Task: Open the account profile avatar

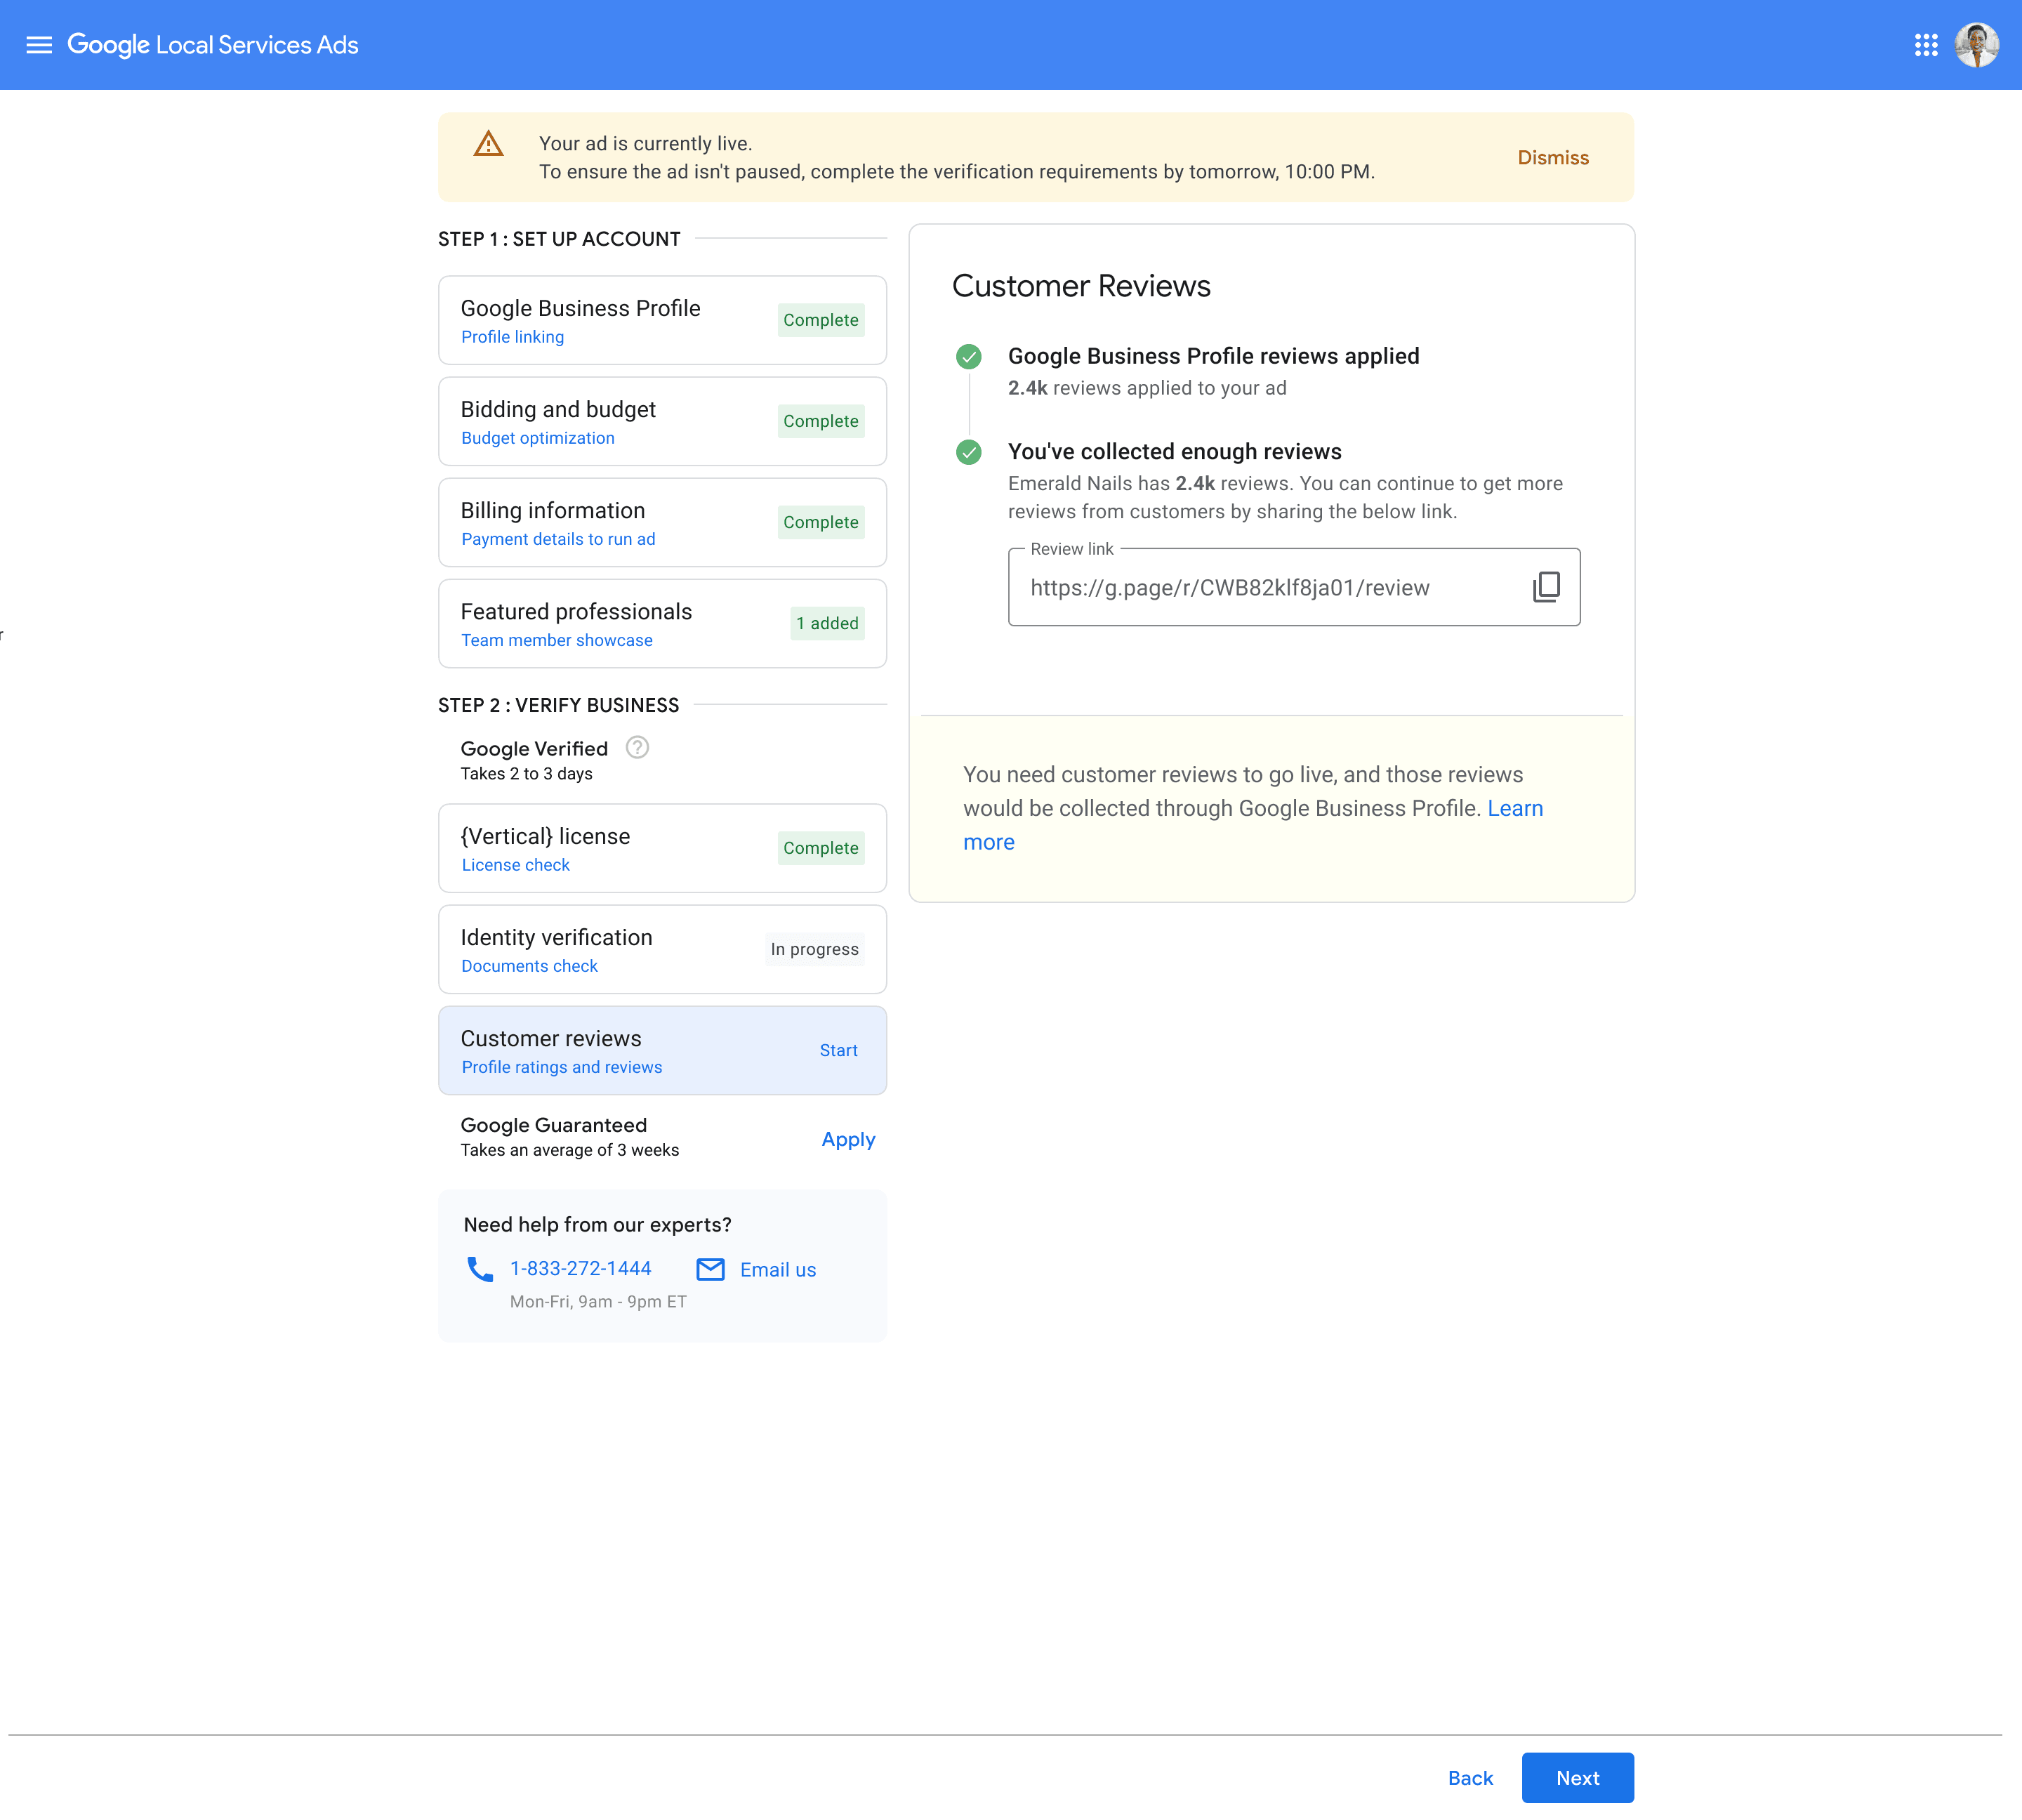Action: 1977,45
